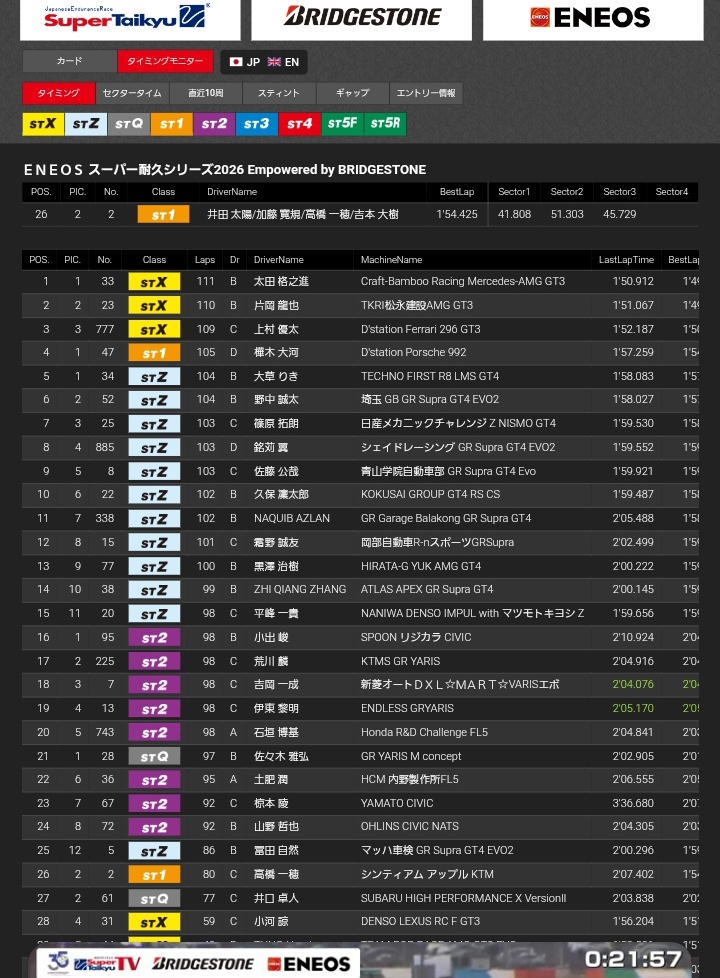
Task: Select TECHNO FIRST R8 LMS GT4 entry
Action: click(x=430, y=376)
